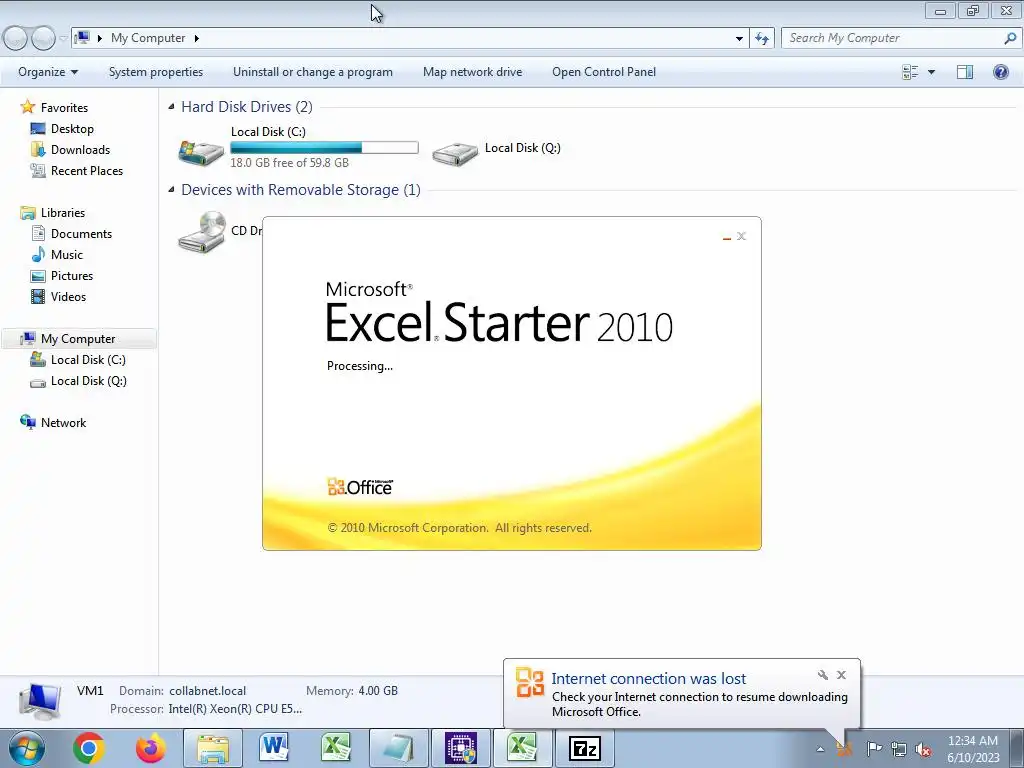1024x768 pixels.
Task: Open the Organize menu
Action: tap(48, 72)
